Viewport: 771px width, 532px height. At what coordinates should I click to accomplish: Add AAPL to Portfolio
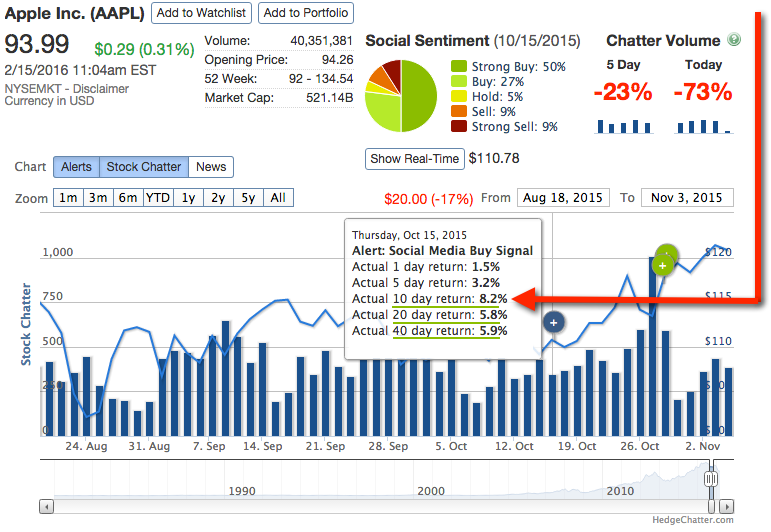tap(306, 13)
